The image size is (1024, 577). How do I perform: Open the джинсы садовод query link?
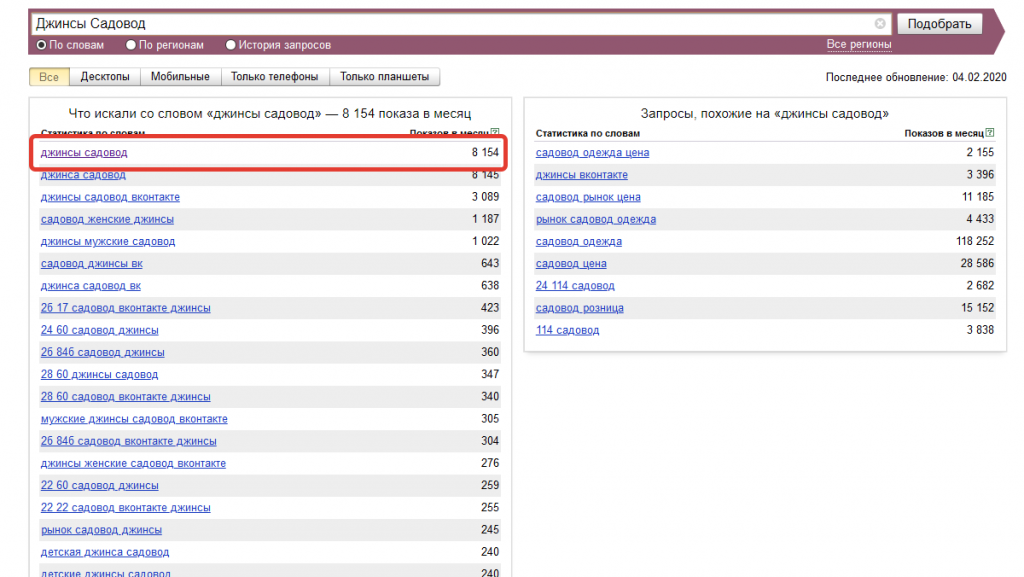[x=84, y=152]
